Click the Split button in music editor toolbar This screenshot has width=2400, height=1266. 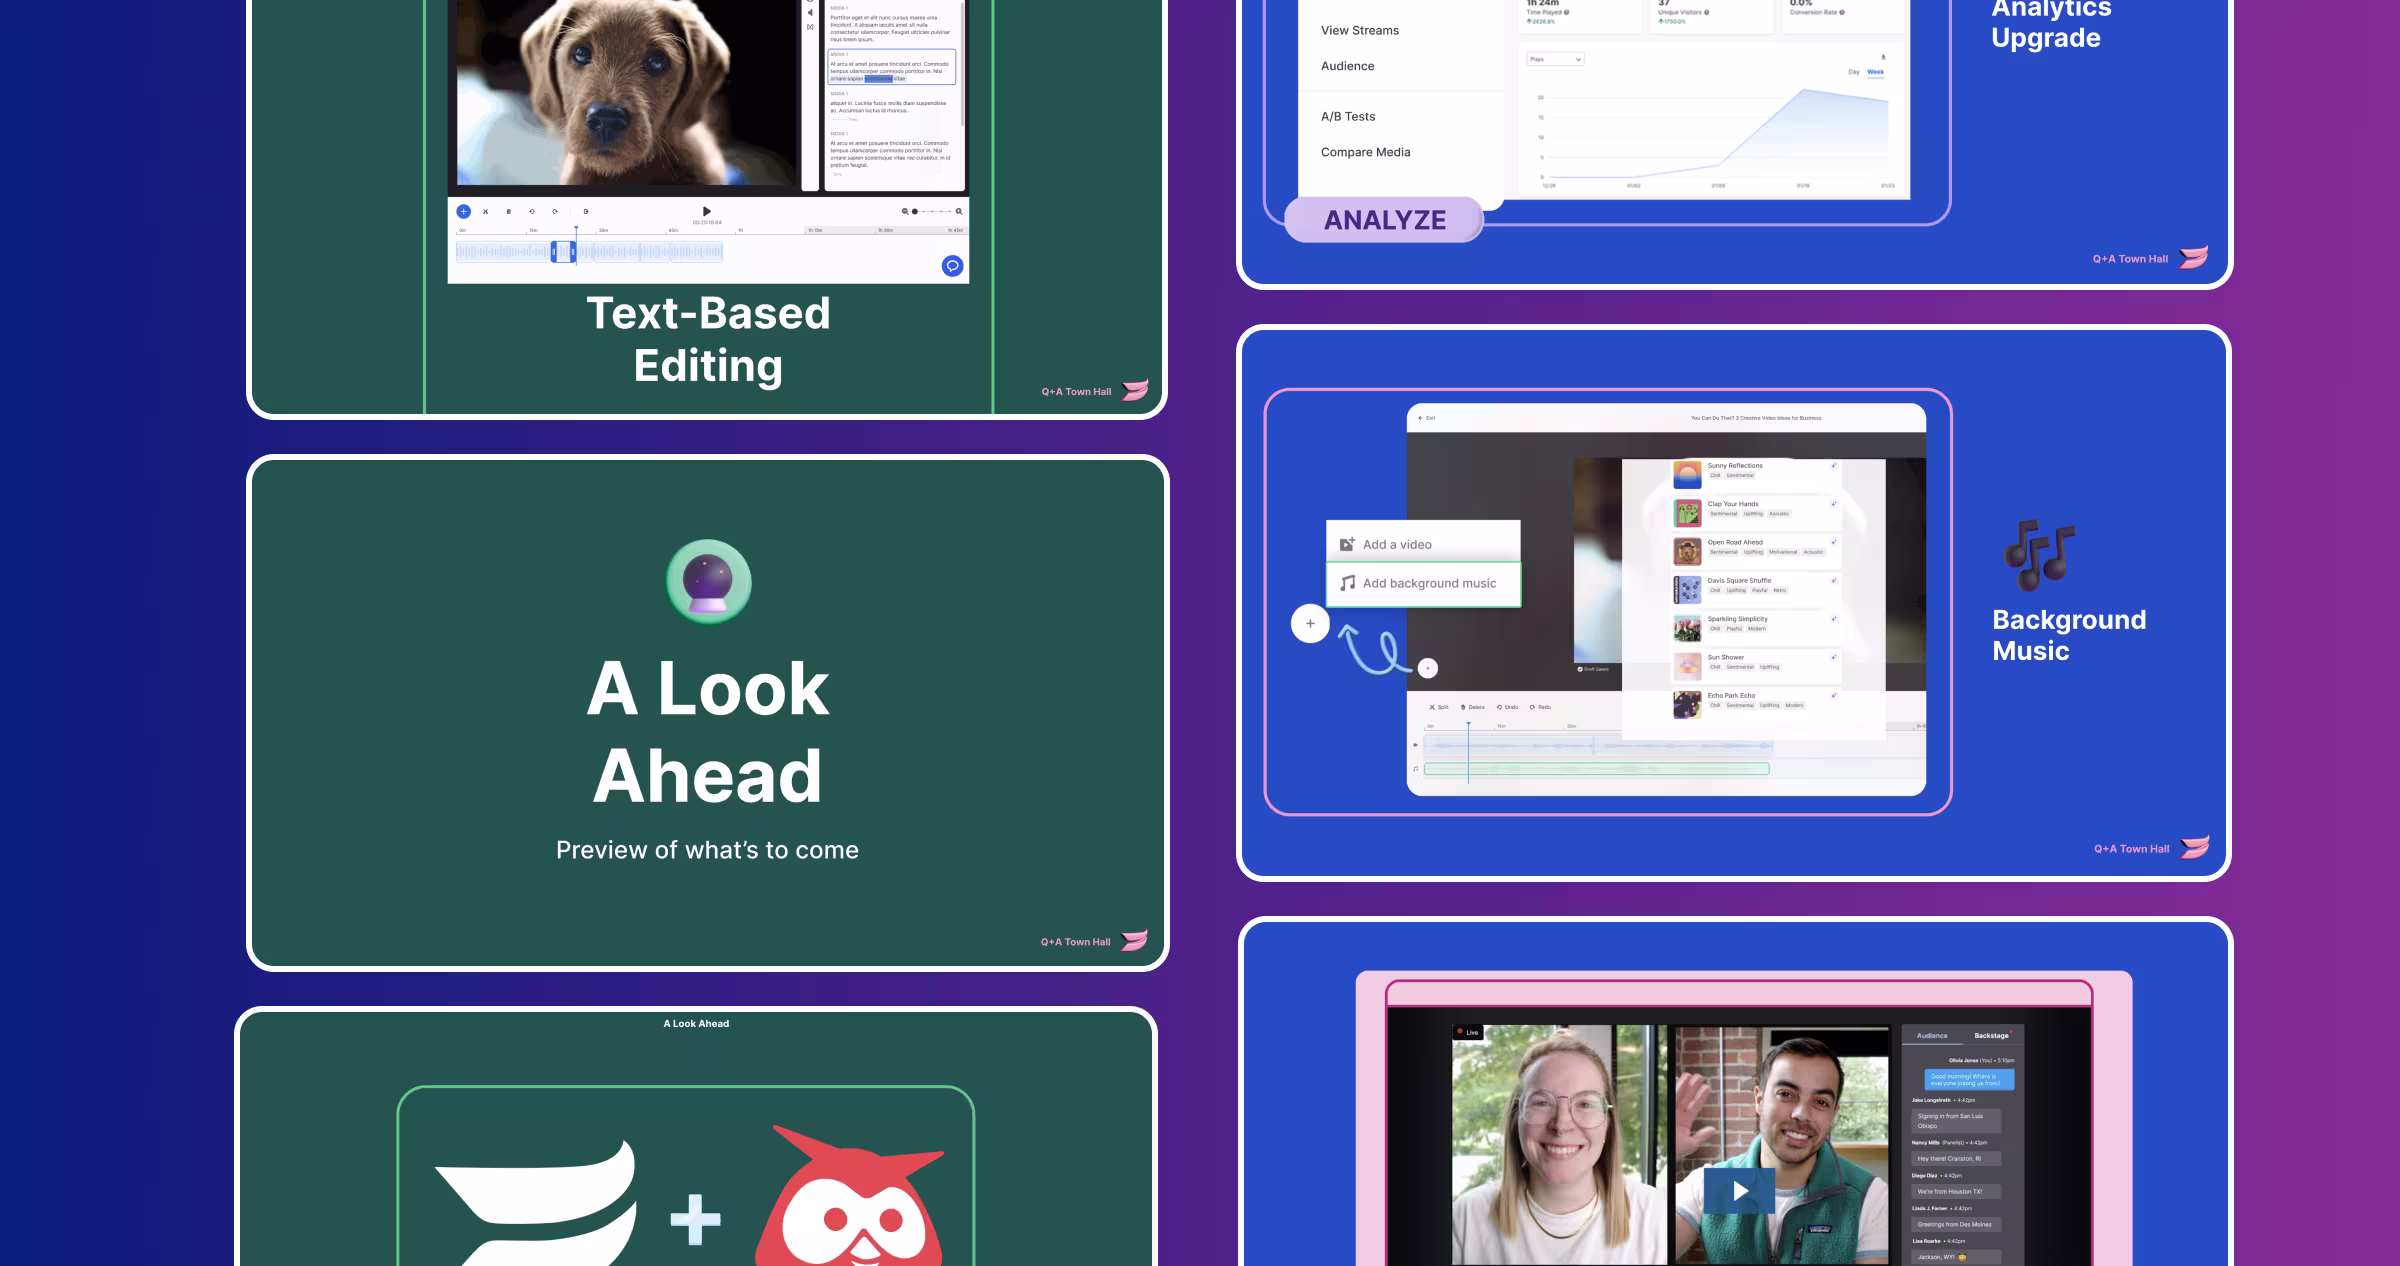point(1439,707)
